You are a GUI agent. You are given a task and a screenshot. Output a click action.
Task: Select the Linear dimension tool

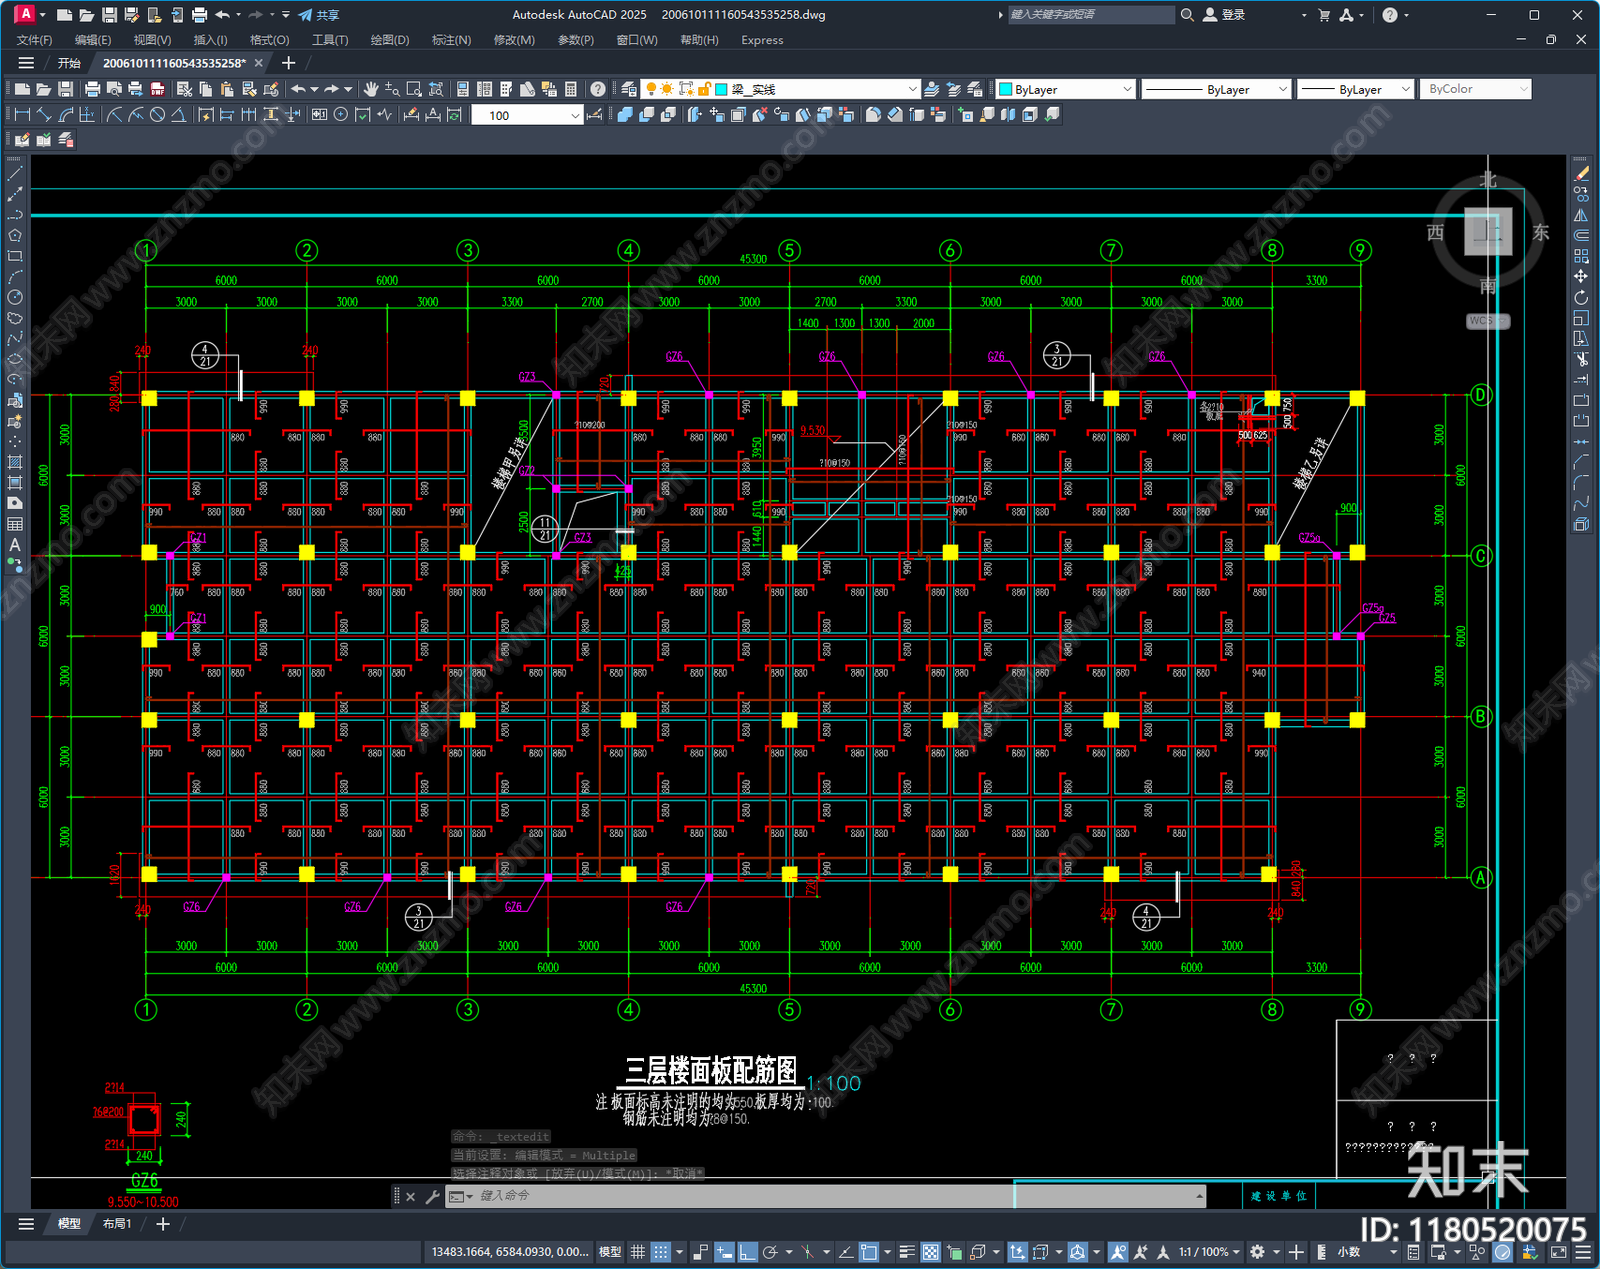point(22,115)
